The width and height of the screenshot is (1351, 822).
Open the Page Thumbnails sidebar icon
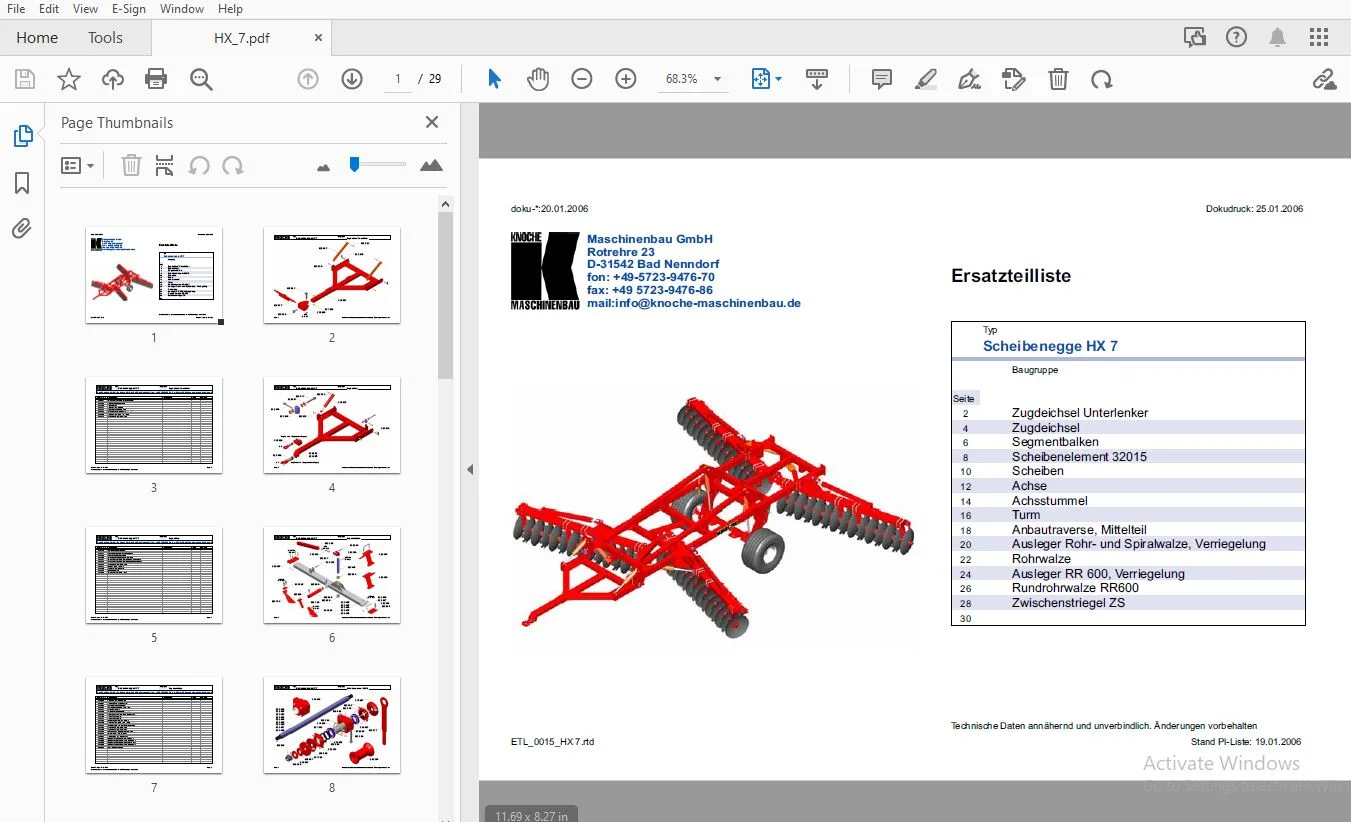pos(22,136)
